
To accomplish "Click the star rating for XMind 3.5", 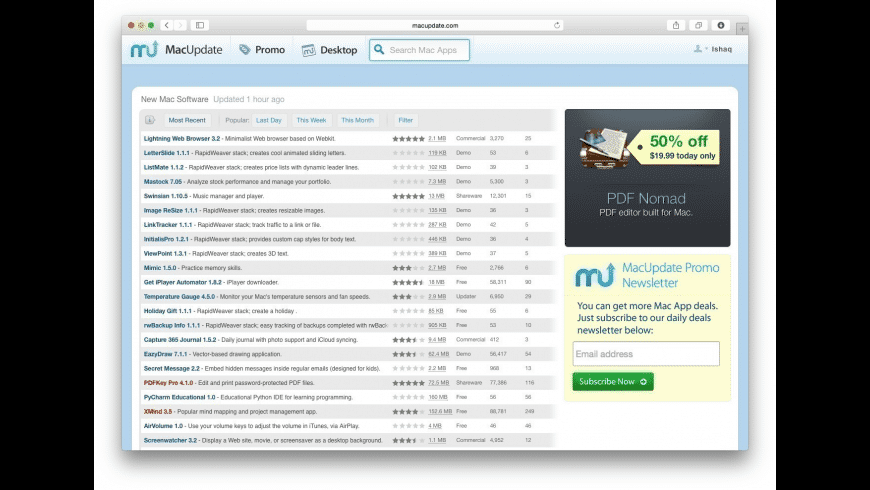I will point(408,412).
